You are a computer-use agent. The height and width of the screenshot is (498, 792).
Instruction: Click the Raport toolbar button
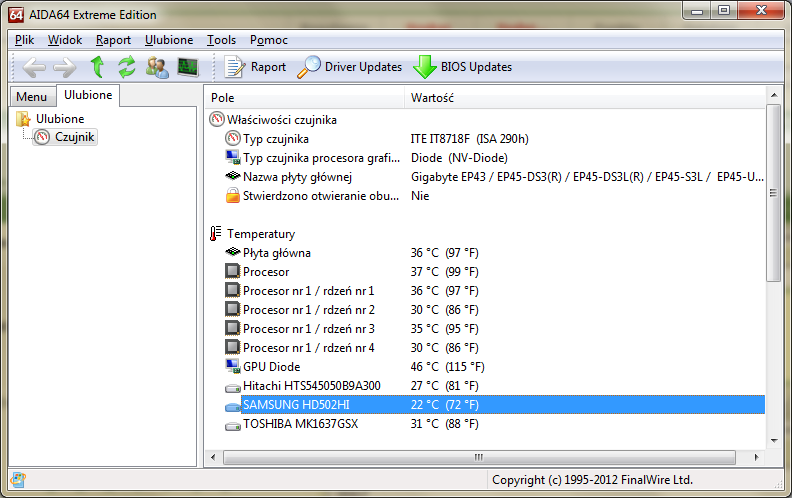pyautogui.click(x=255, y=67)
